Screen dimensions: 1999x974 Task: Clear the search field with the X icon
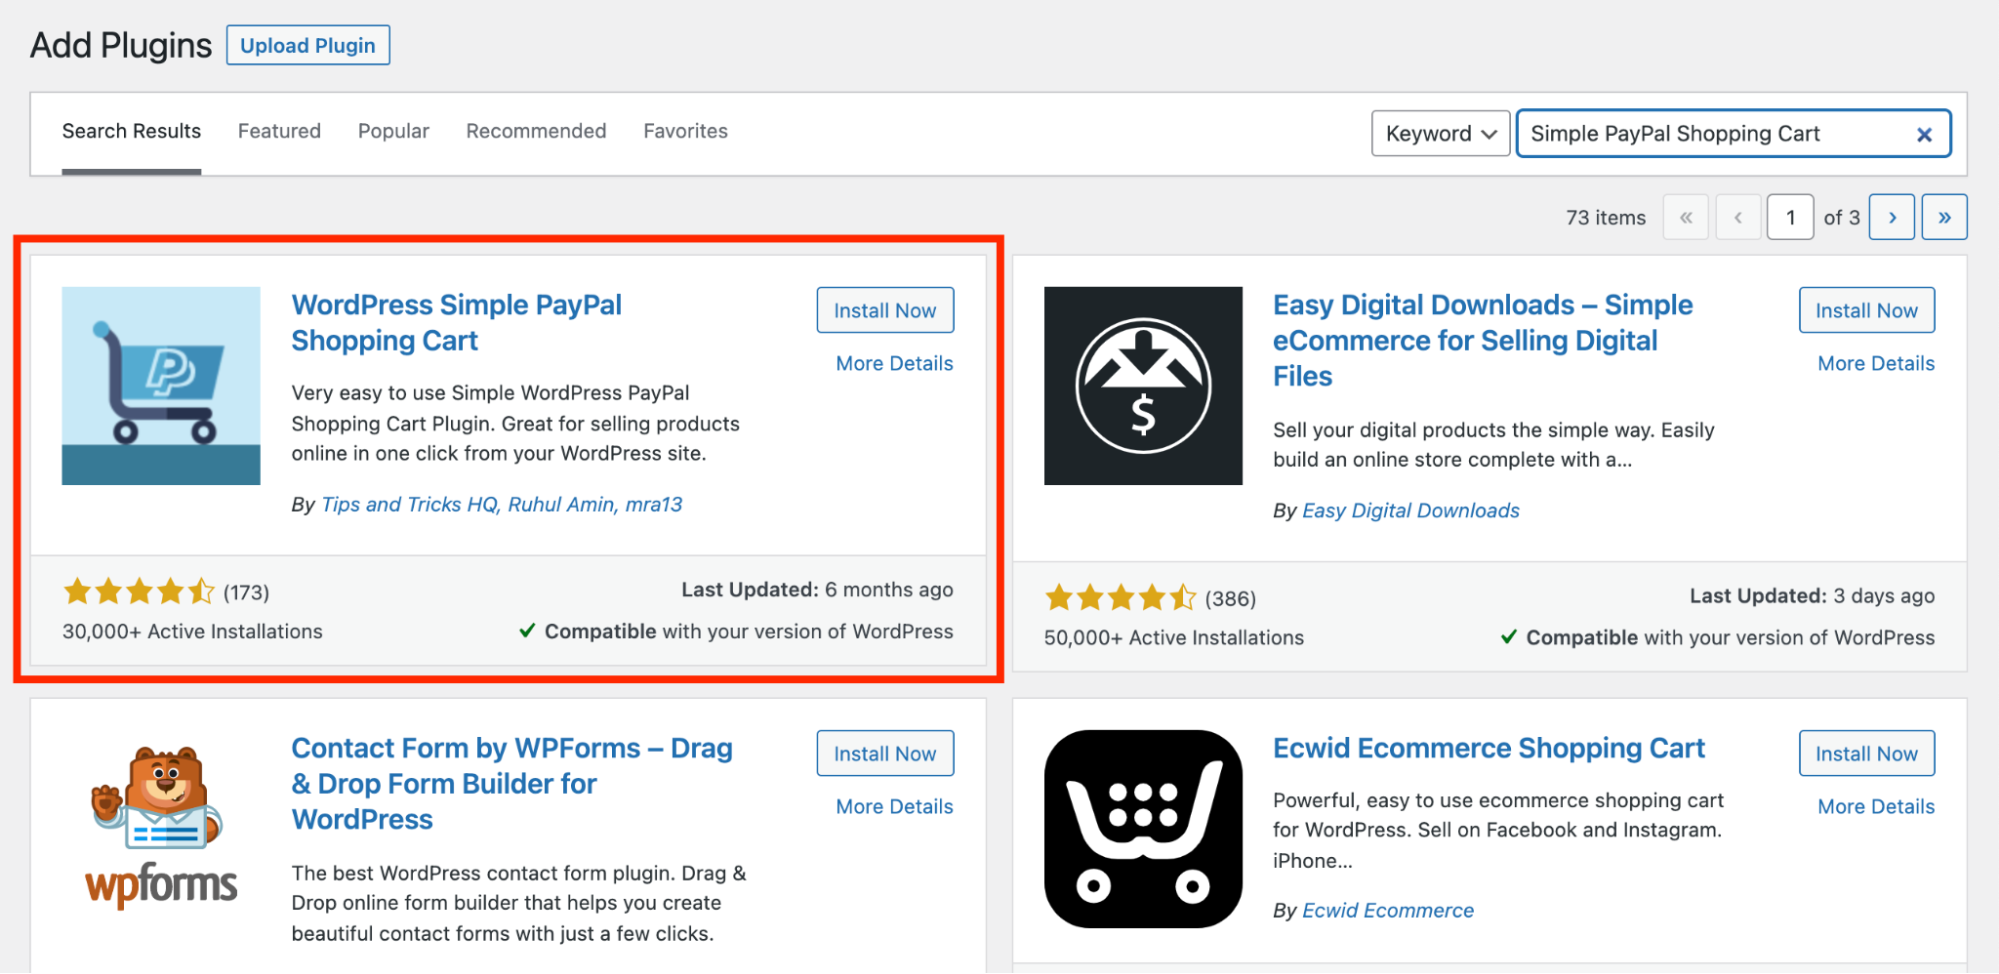pos(1924,134)
